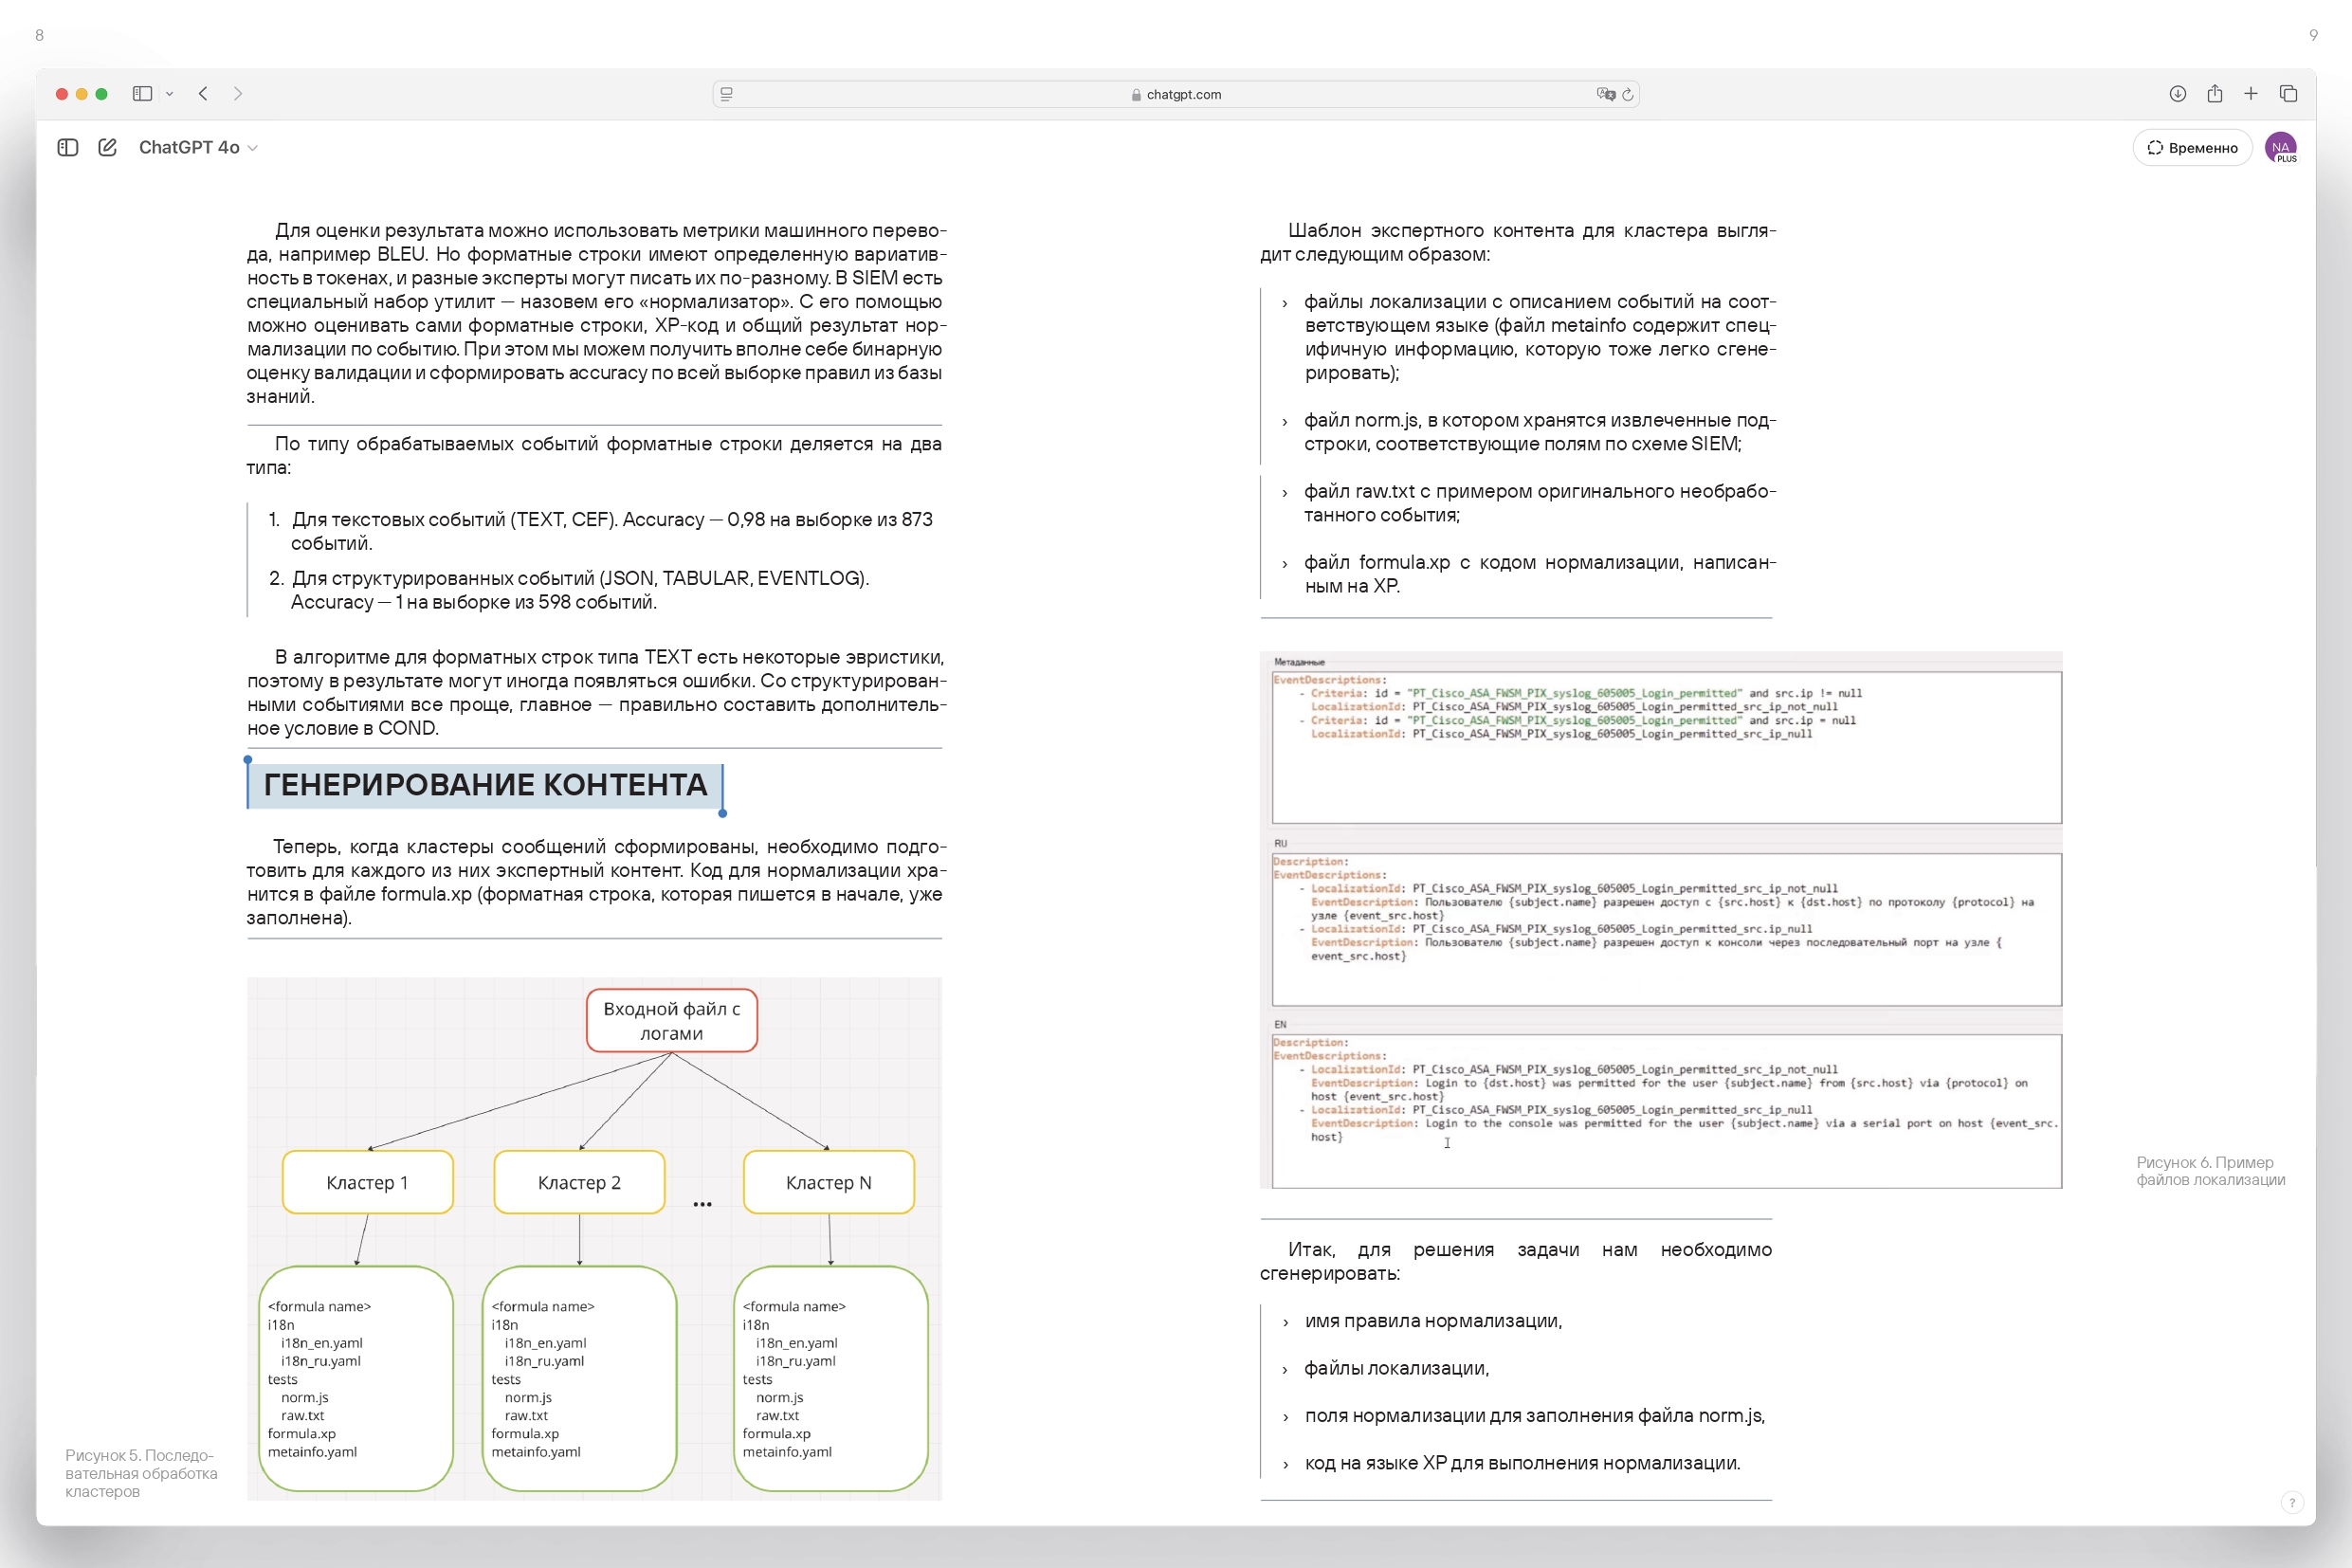Start a new chat with compose icon
The width and height of the screenshot is (2352, 1568).
coord(108,147)
